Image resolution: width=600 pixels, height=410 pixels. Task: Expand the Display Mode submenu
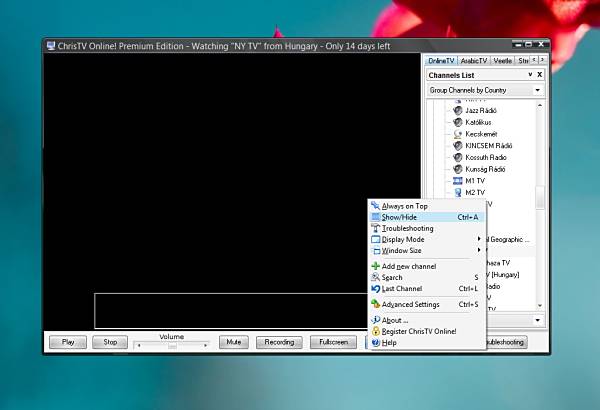426,239
